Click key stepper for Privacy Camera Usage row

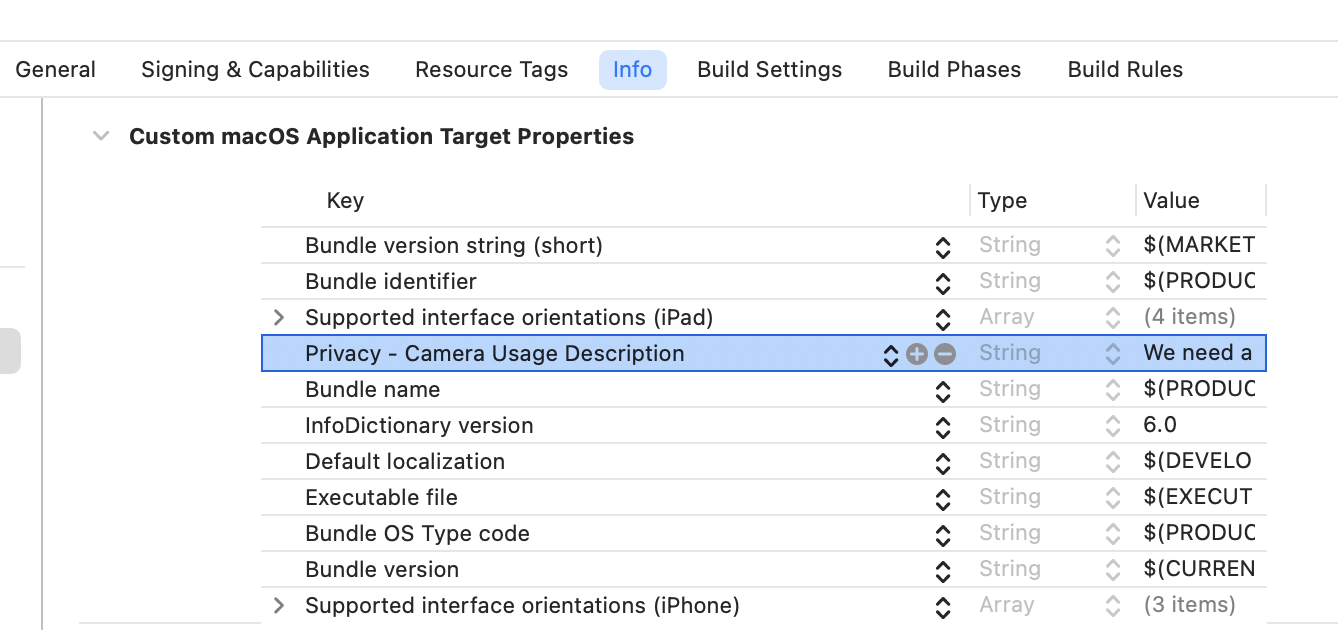(890, 355)
